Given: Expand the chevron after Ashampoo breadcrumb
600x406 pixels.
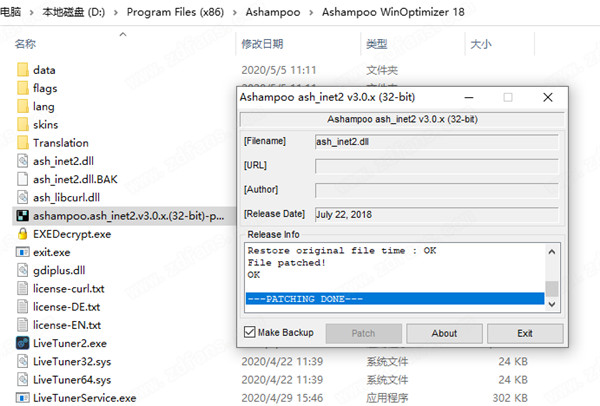Looking at the screenshot, I should [x=311, y=13].
